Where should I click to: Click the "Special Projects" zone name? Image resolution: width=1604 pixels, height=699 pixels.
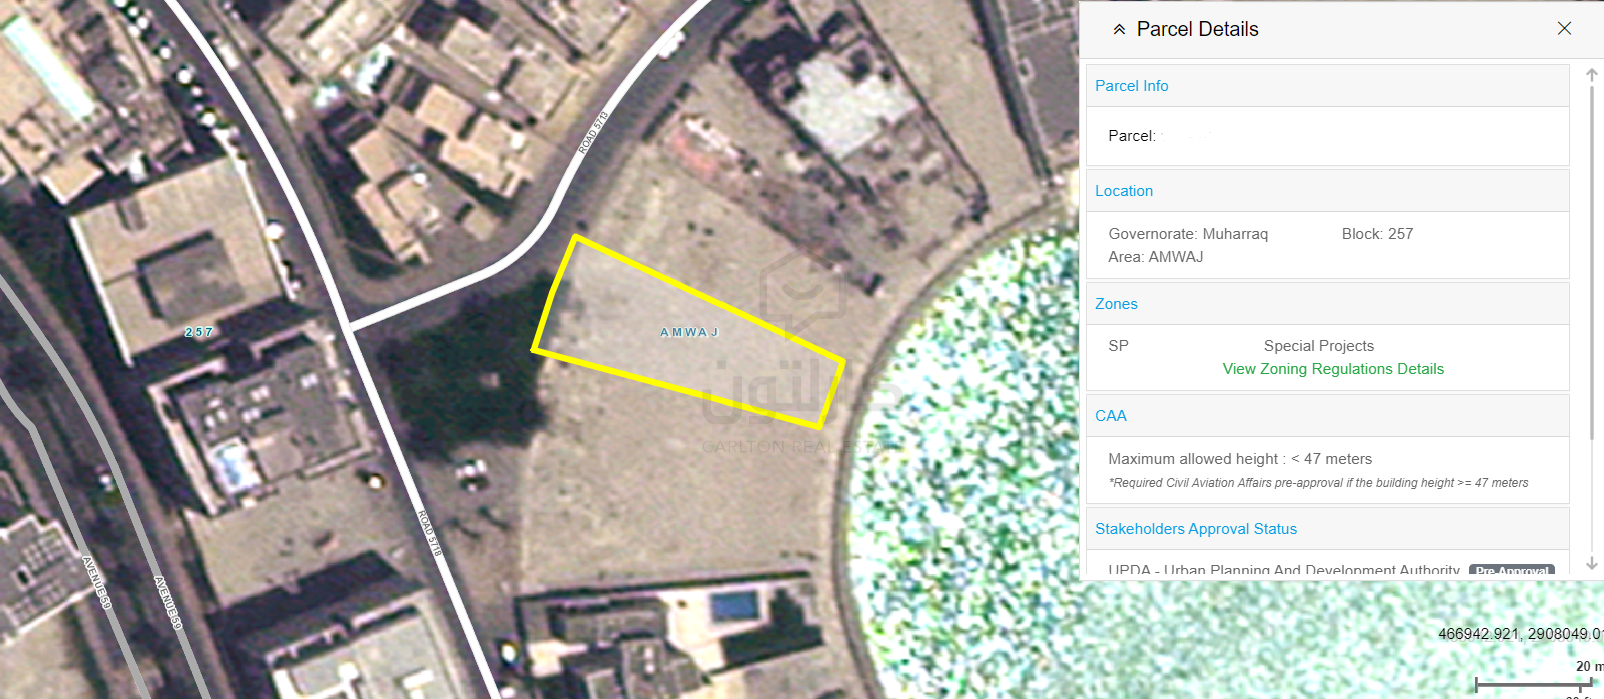(1319, 346)
